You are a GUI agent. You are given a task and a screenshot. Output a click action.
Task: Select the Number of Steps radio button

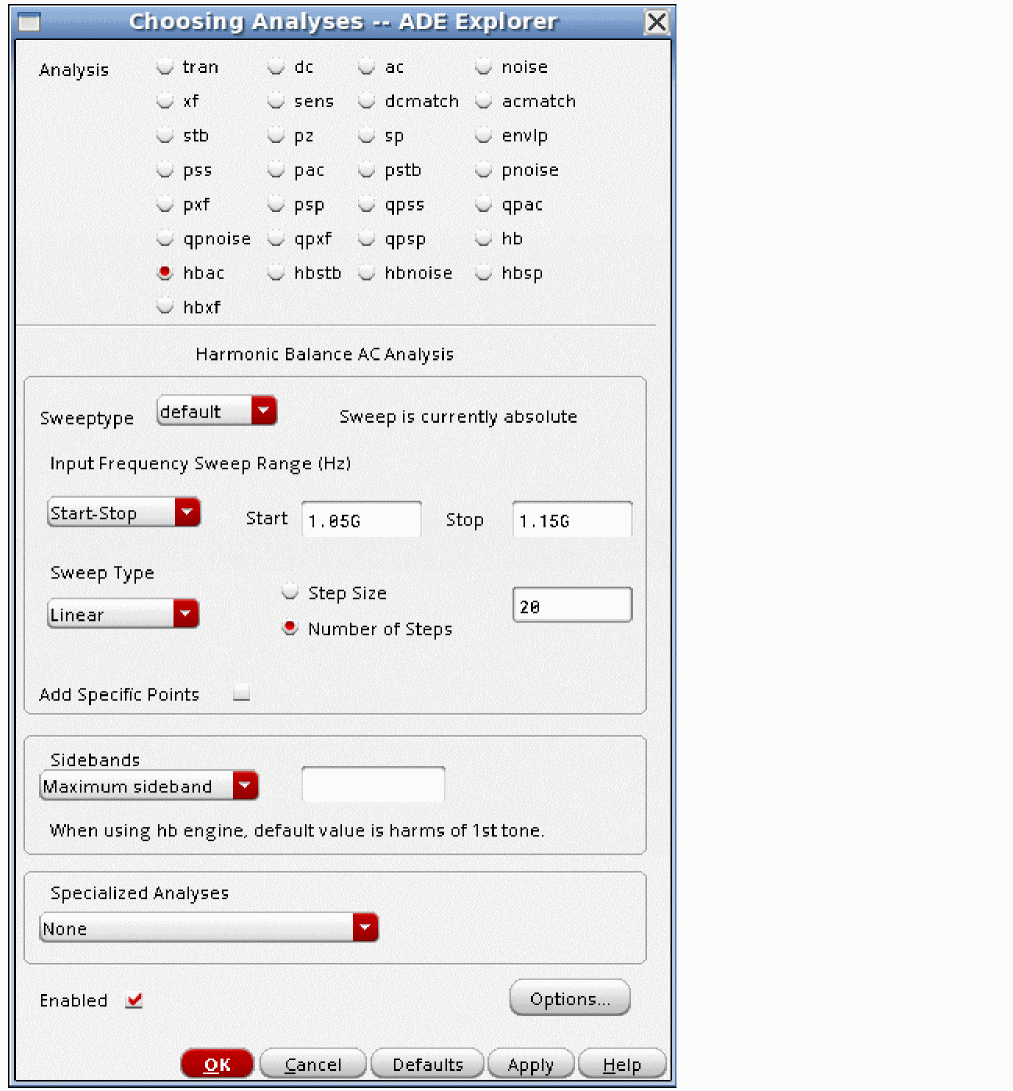(290, 628)
